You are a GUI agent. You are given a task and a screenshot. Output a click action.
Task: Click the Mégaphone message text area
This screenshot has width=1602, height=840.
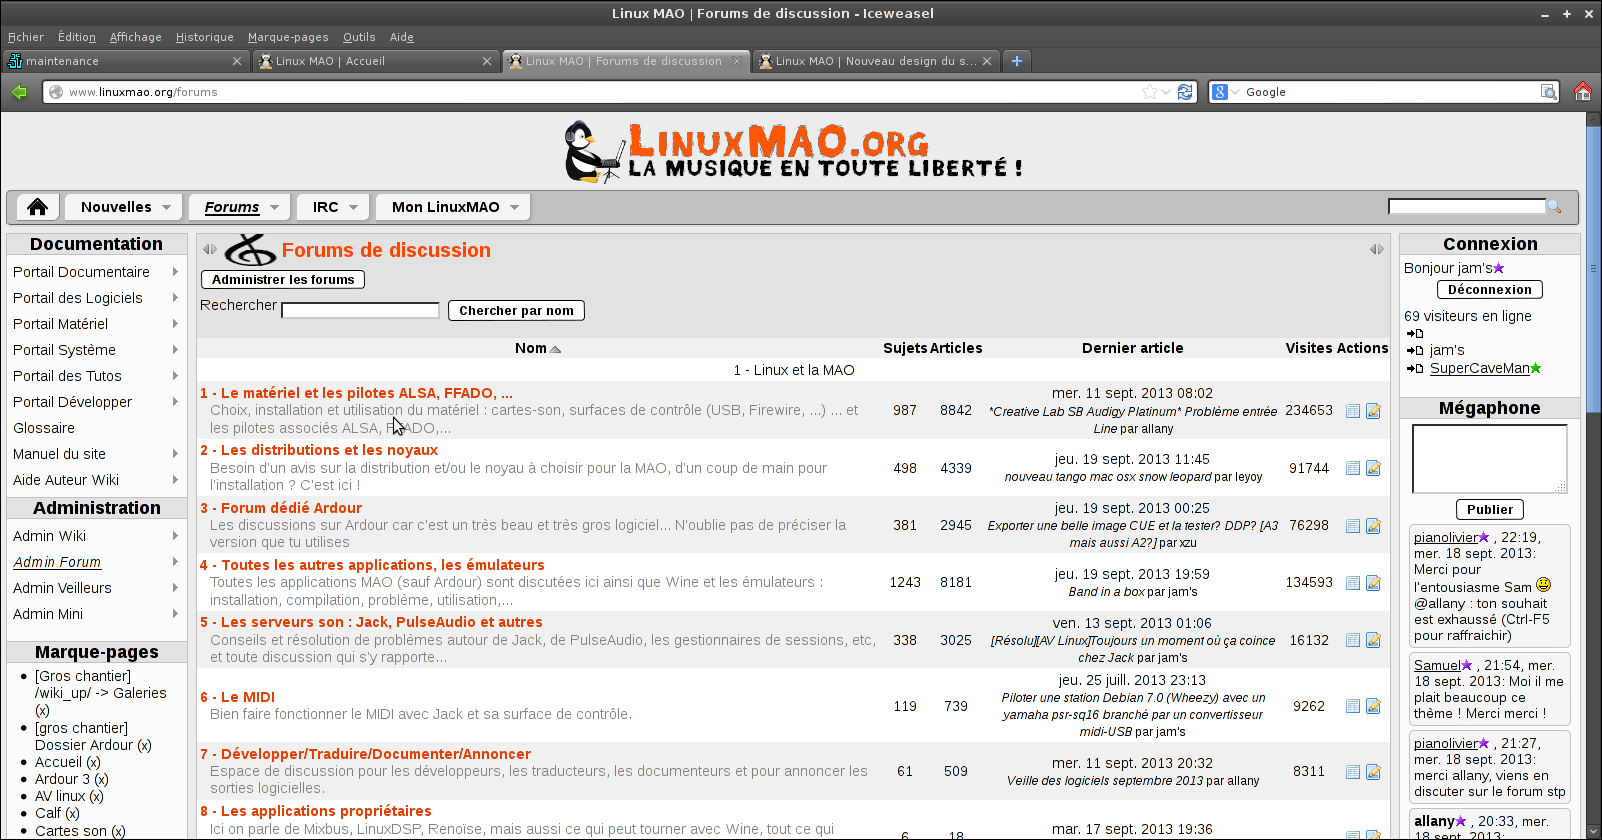(1490, 459)
